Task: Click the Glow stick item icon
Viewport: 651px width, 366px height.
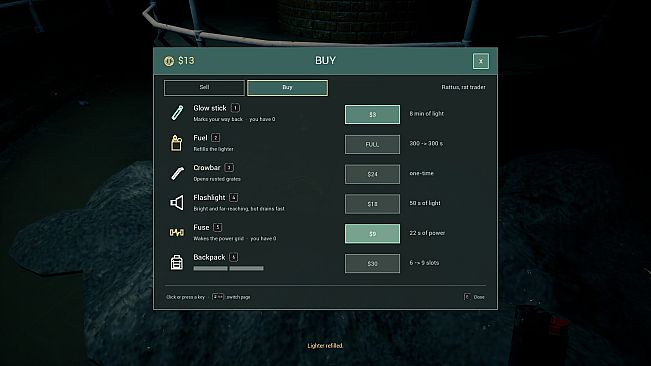Action: pos(177,113)
